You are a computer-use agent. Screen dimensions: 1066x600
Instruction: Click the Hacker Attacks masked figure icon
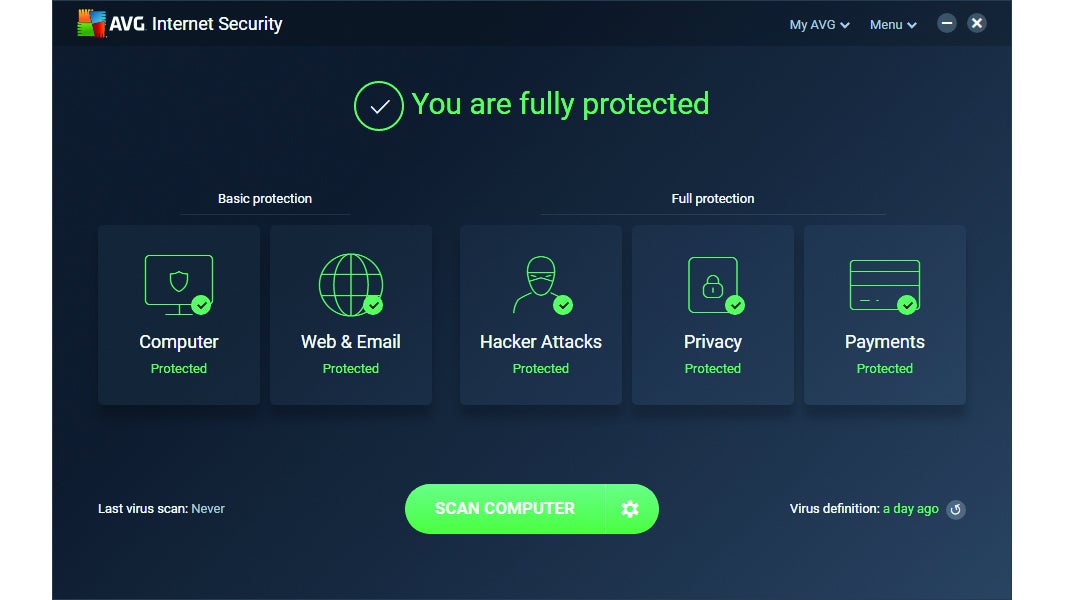coord(540,284)
